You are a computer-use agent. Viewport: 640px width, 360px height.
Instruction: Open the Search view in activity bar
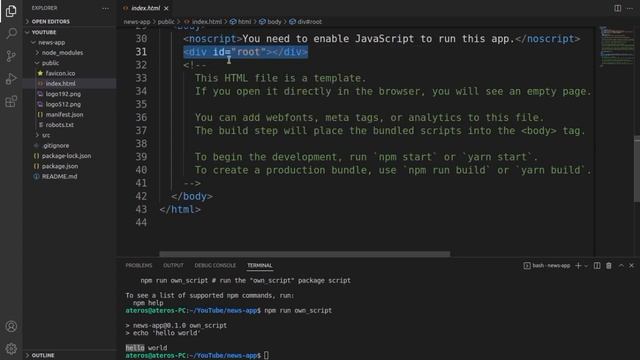click(11, 33)
